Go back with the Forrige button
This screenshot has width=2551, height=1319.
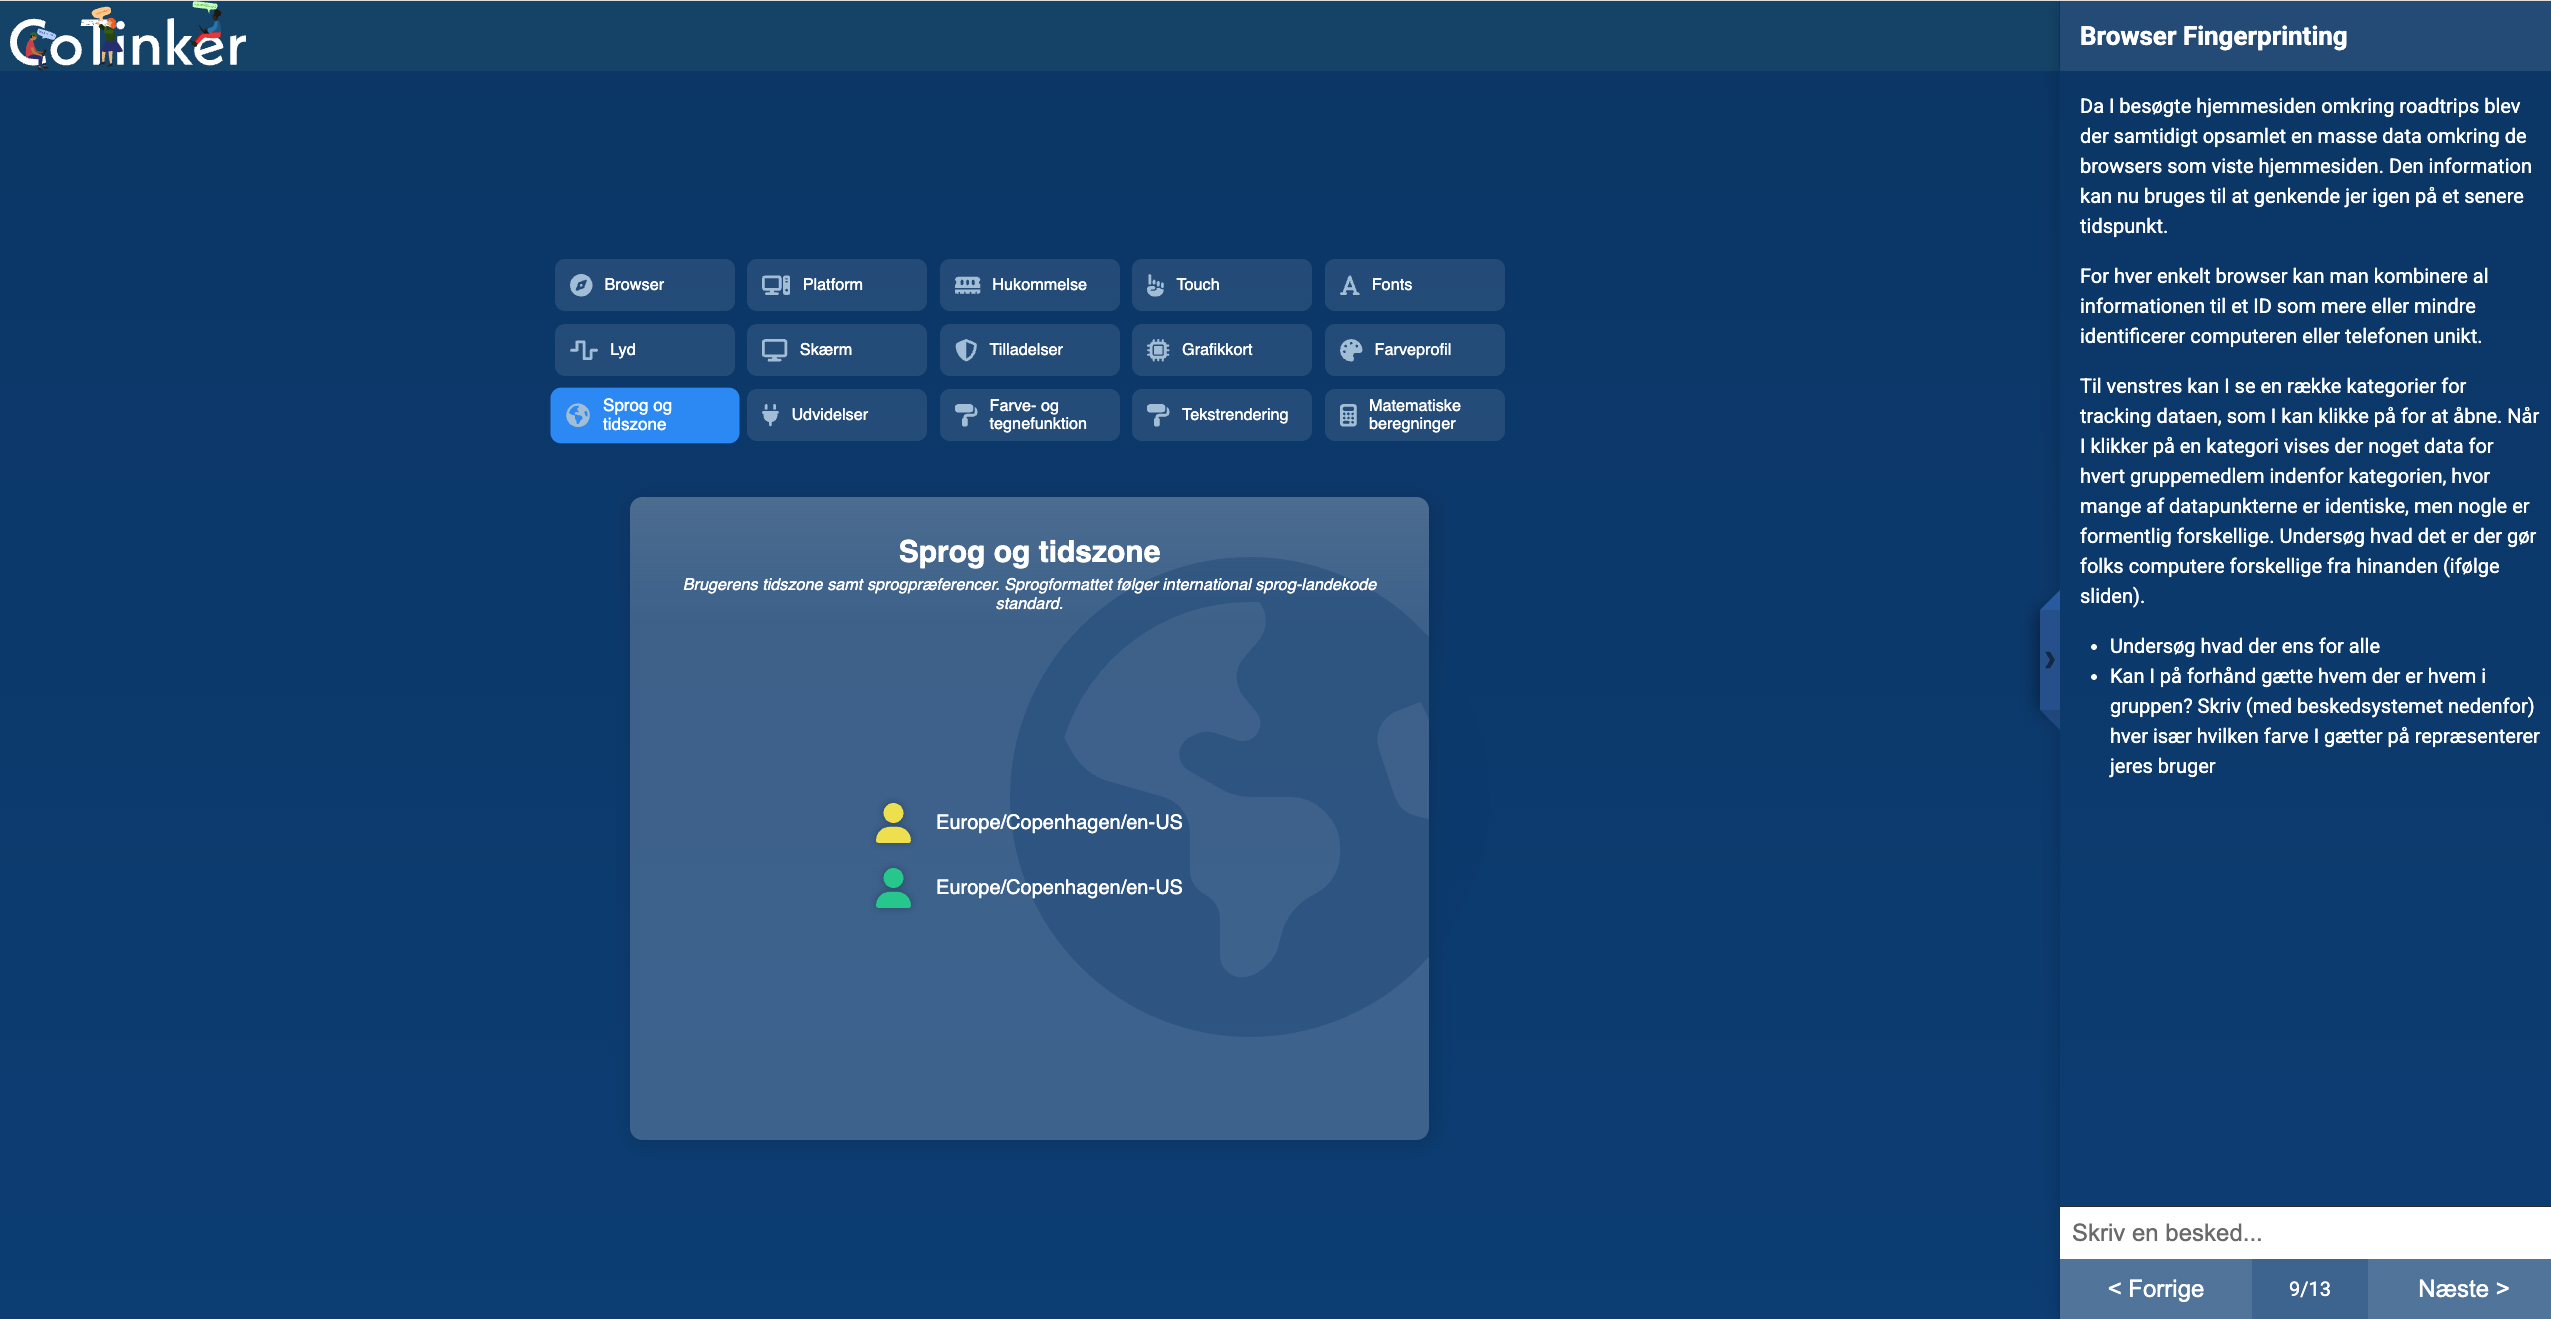point(2155,1289)
